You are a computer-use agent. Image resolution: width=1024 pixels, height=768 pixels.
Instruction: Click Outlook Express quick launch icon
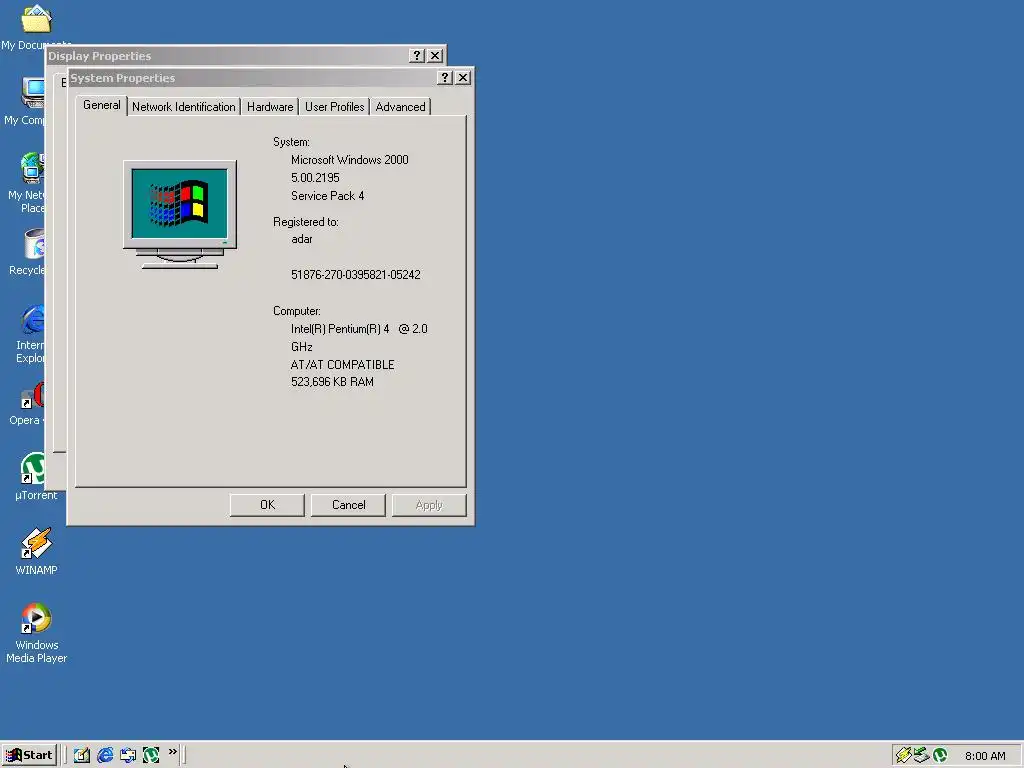click(x=128, y=755)
